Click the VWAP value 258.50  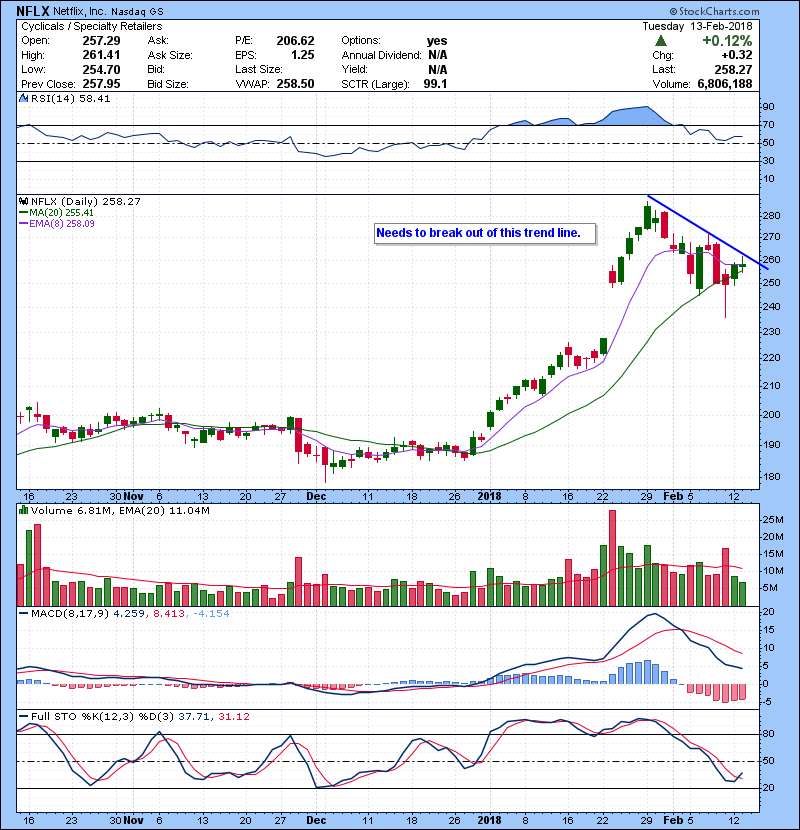pos(295,84)
